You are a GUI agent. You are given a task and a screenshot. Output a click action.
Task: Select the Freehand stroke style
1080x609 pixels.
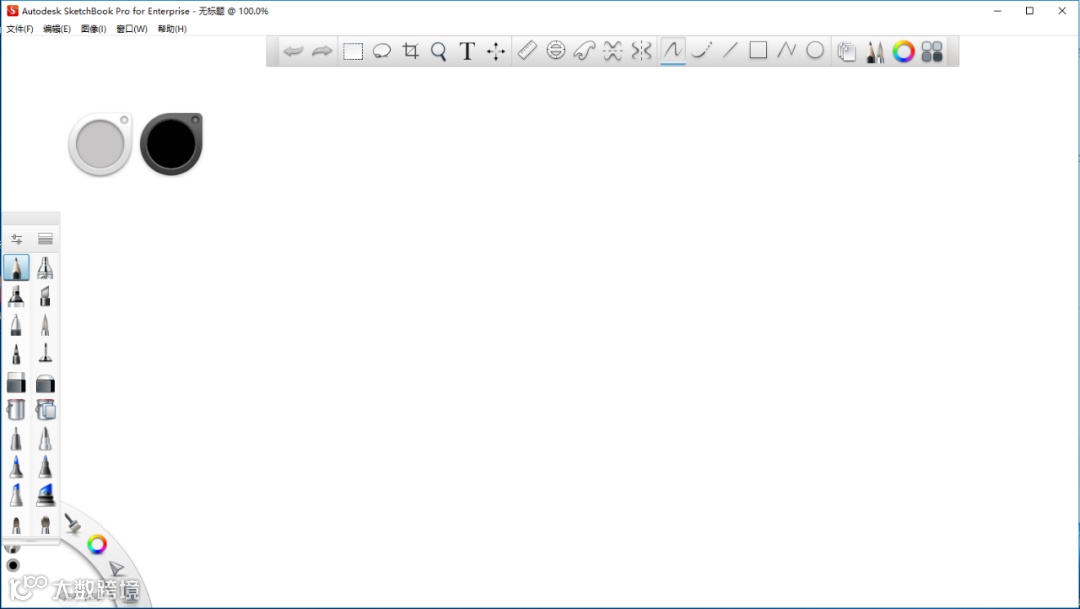pyautogui.click(x=673, y=50)
